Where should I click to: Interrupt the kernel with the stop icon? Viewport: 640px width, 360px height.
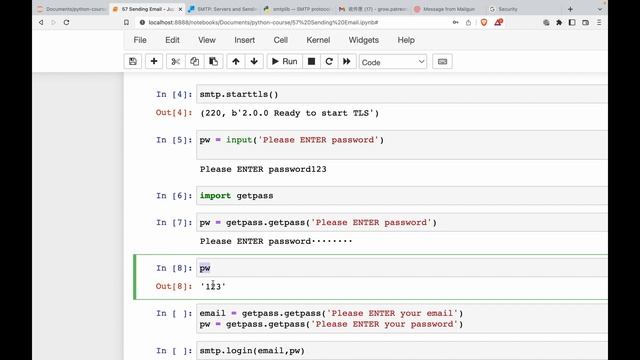pyautogui.click(x=311, y=62)
